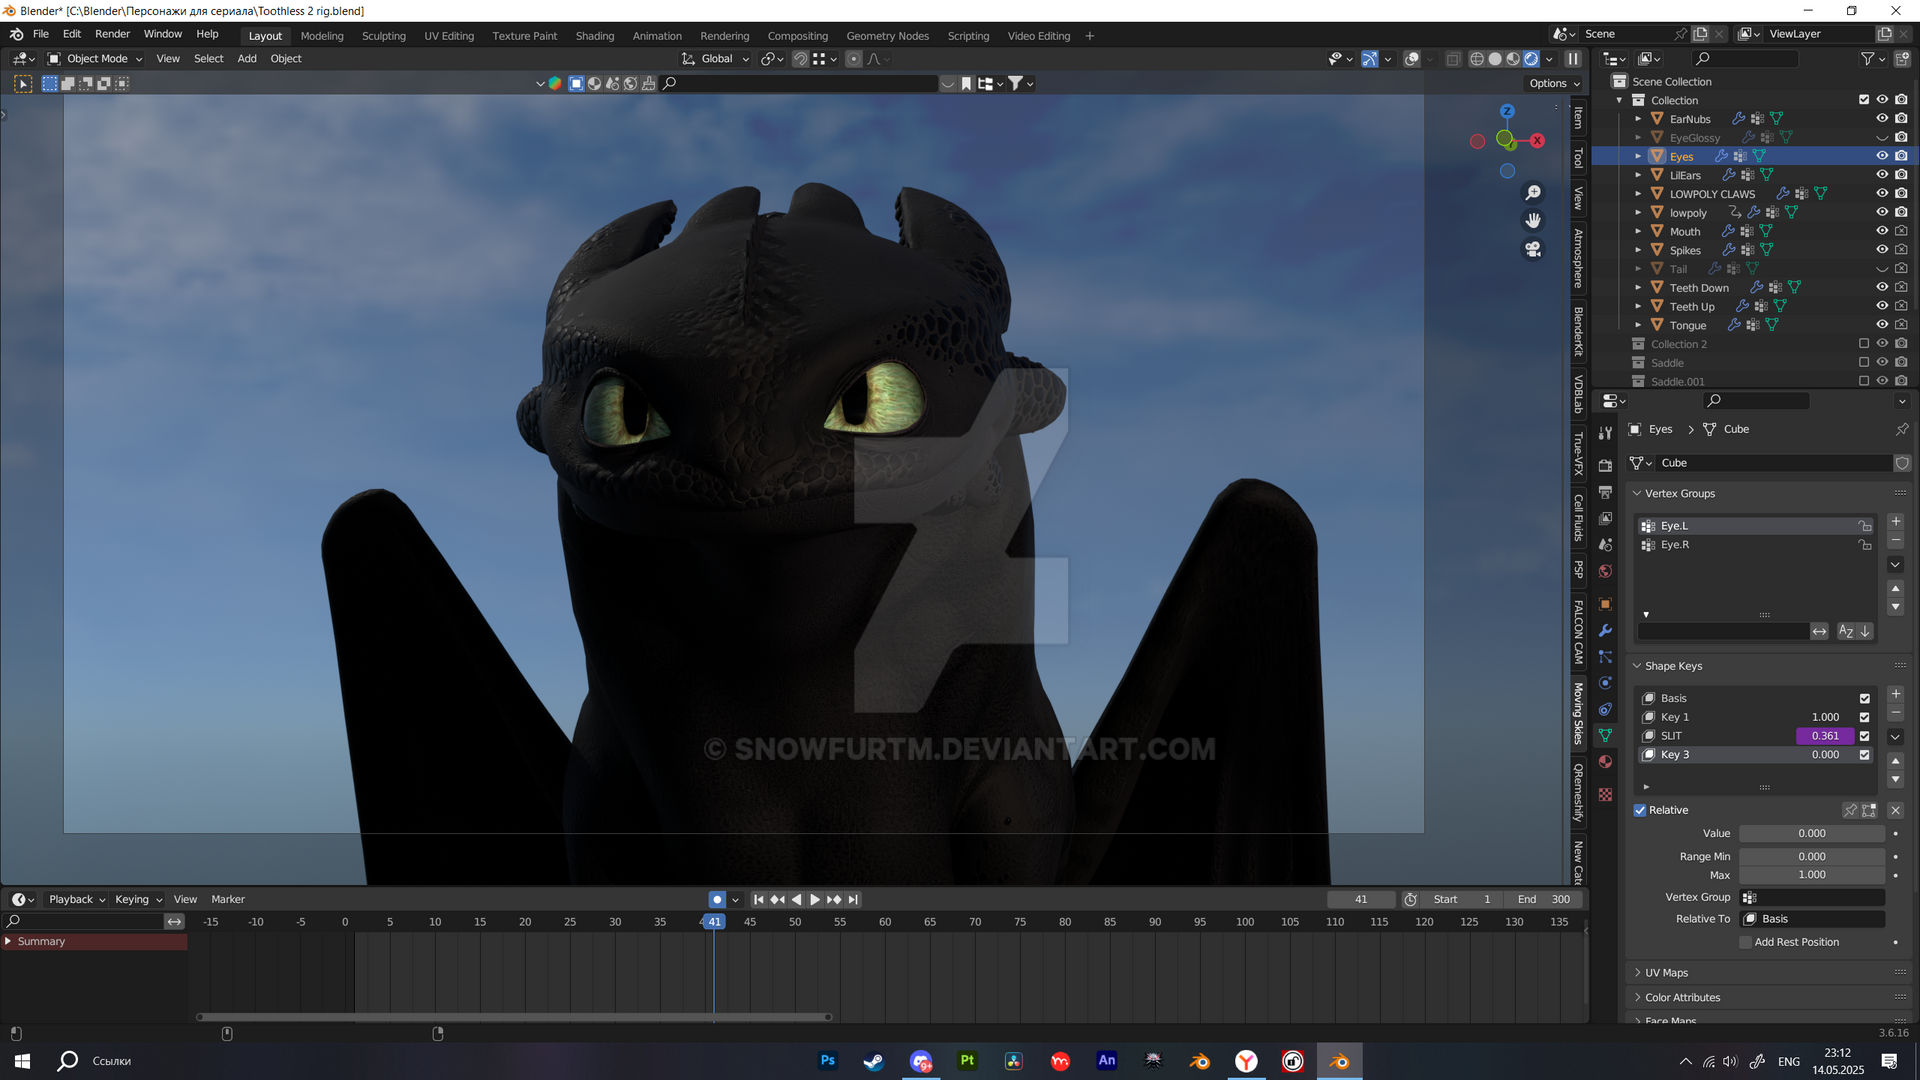1920x1080 pixels.
Task: Open the Object Mode dropdown
Action: pos(95,58)
